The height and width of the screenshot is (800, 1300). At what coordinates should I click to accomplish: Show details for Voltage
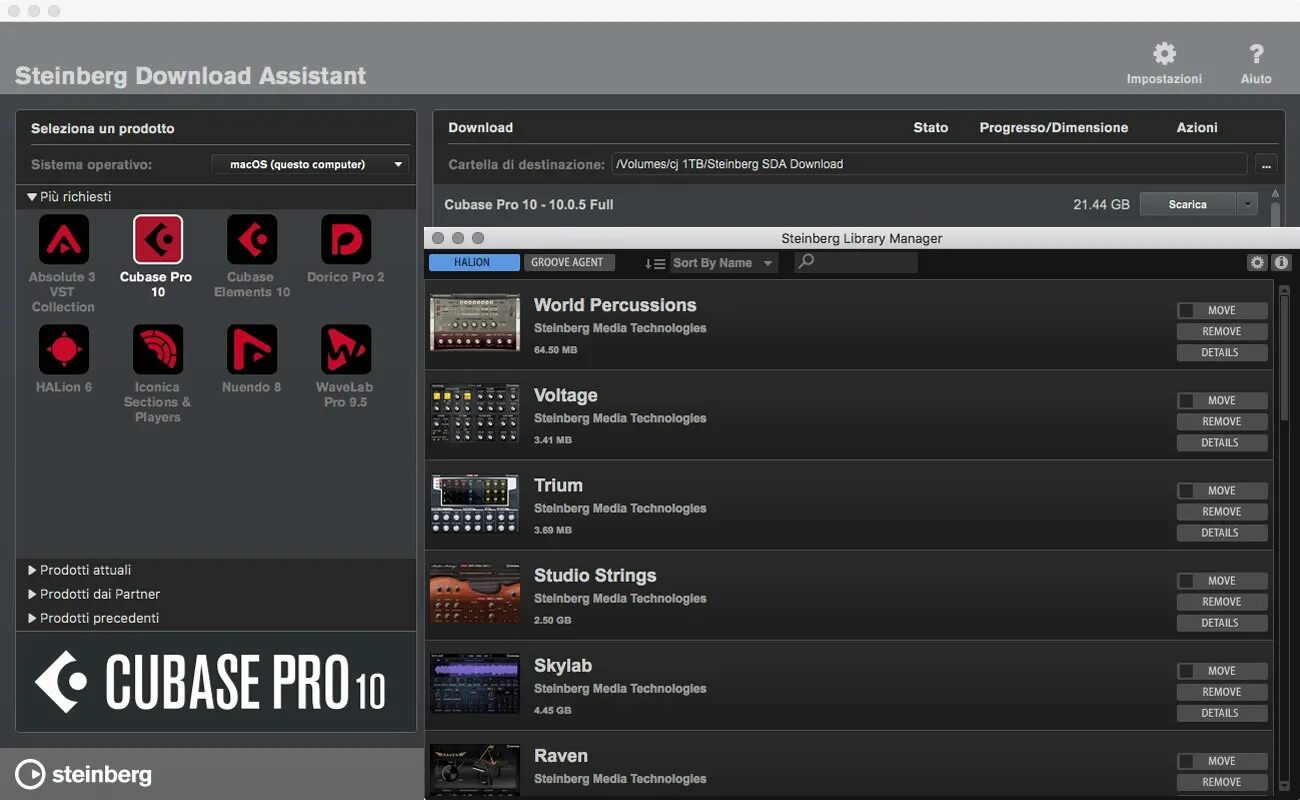[x=1222, y=442]
